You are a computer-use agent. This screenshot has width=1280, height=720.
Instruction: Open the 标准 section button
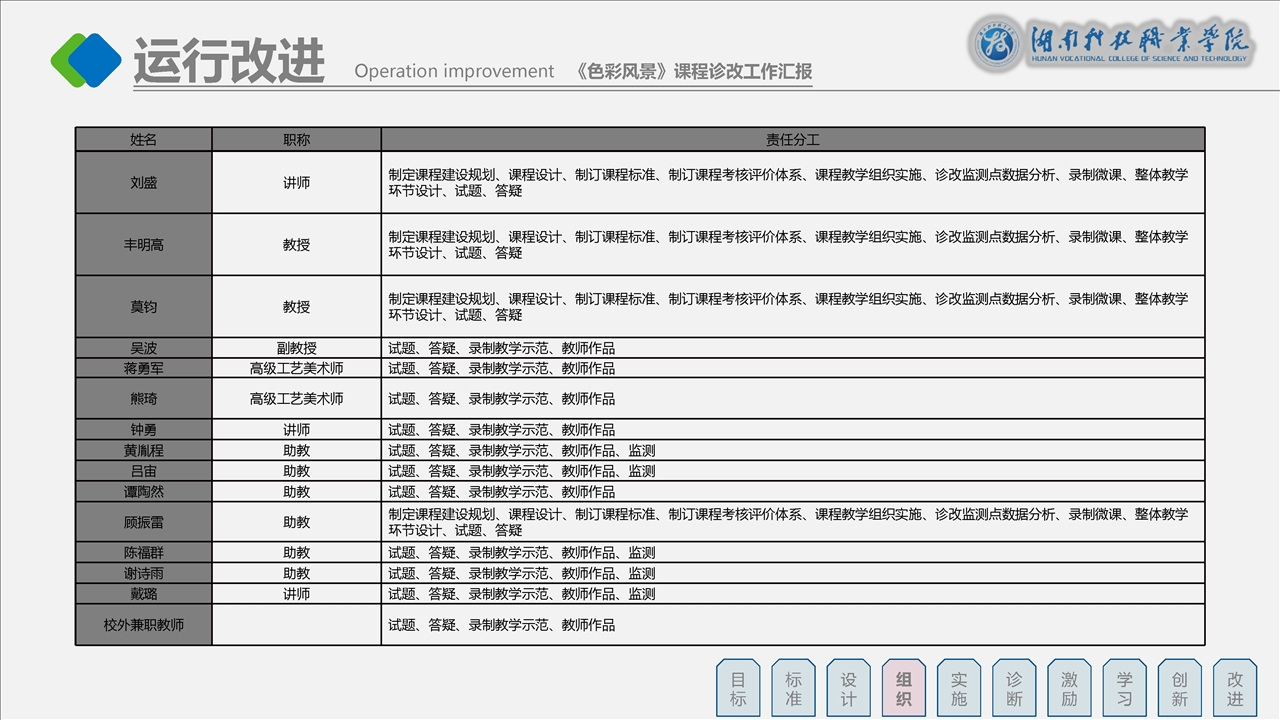pyautogui.click(x=793, y=689)
